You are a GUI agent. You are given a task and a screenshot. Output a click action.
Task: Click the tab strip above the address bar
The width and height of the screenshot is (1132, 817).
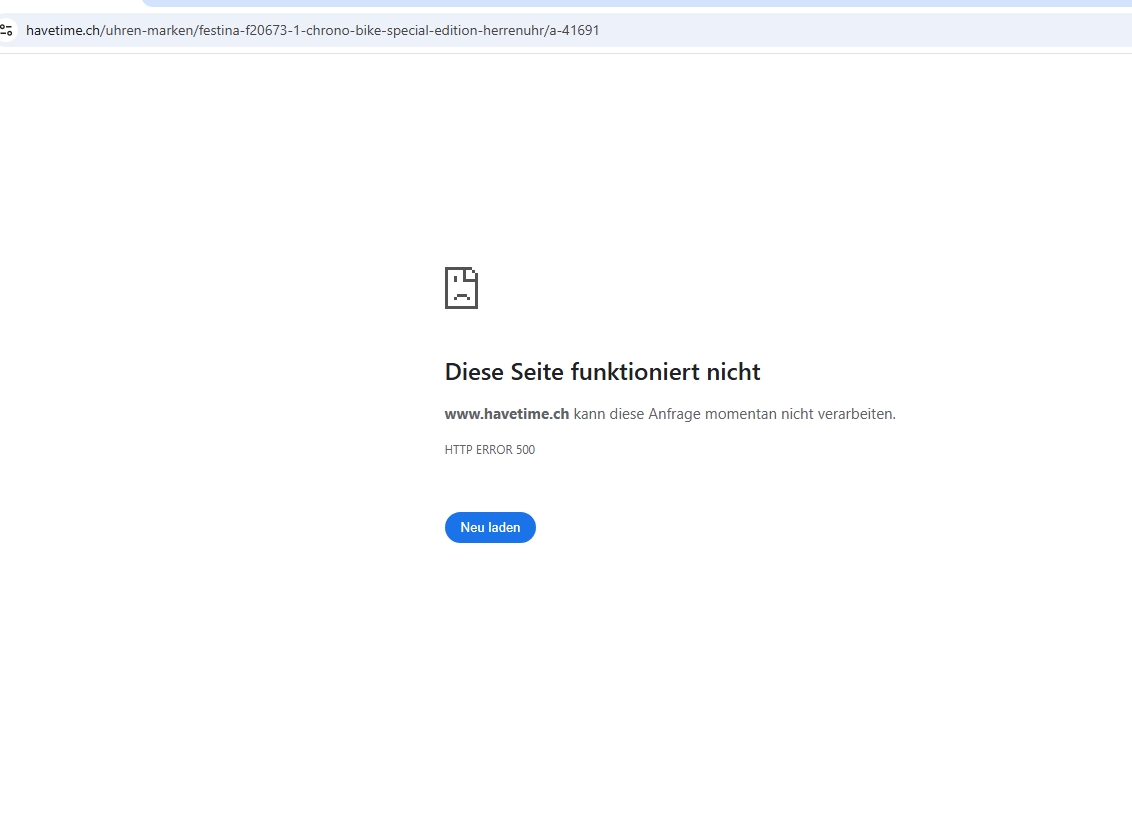[600, 3]
